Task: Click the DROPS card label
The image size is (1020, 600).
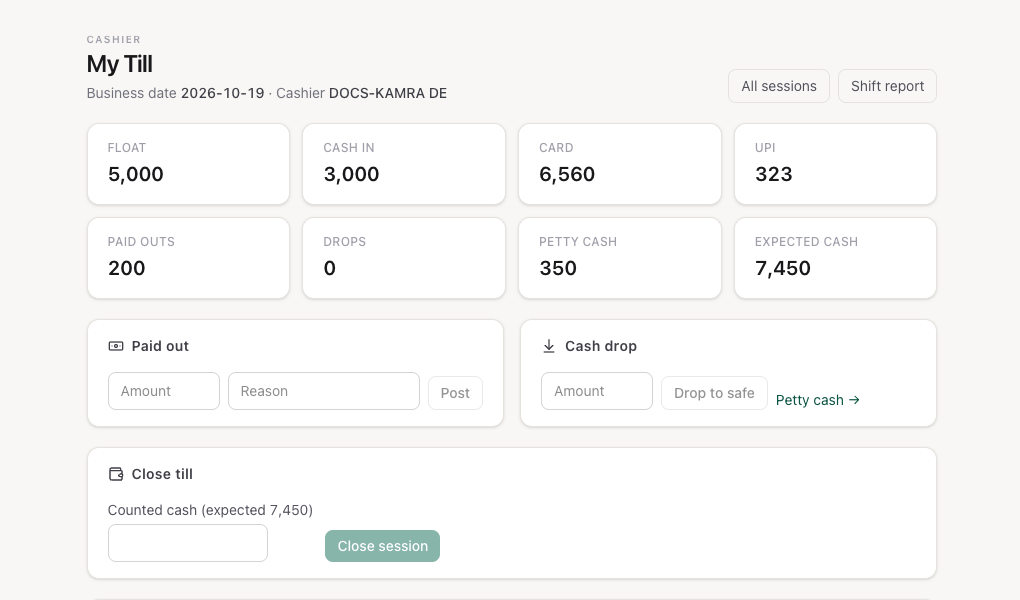Action: [x=345, y=242]
